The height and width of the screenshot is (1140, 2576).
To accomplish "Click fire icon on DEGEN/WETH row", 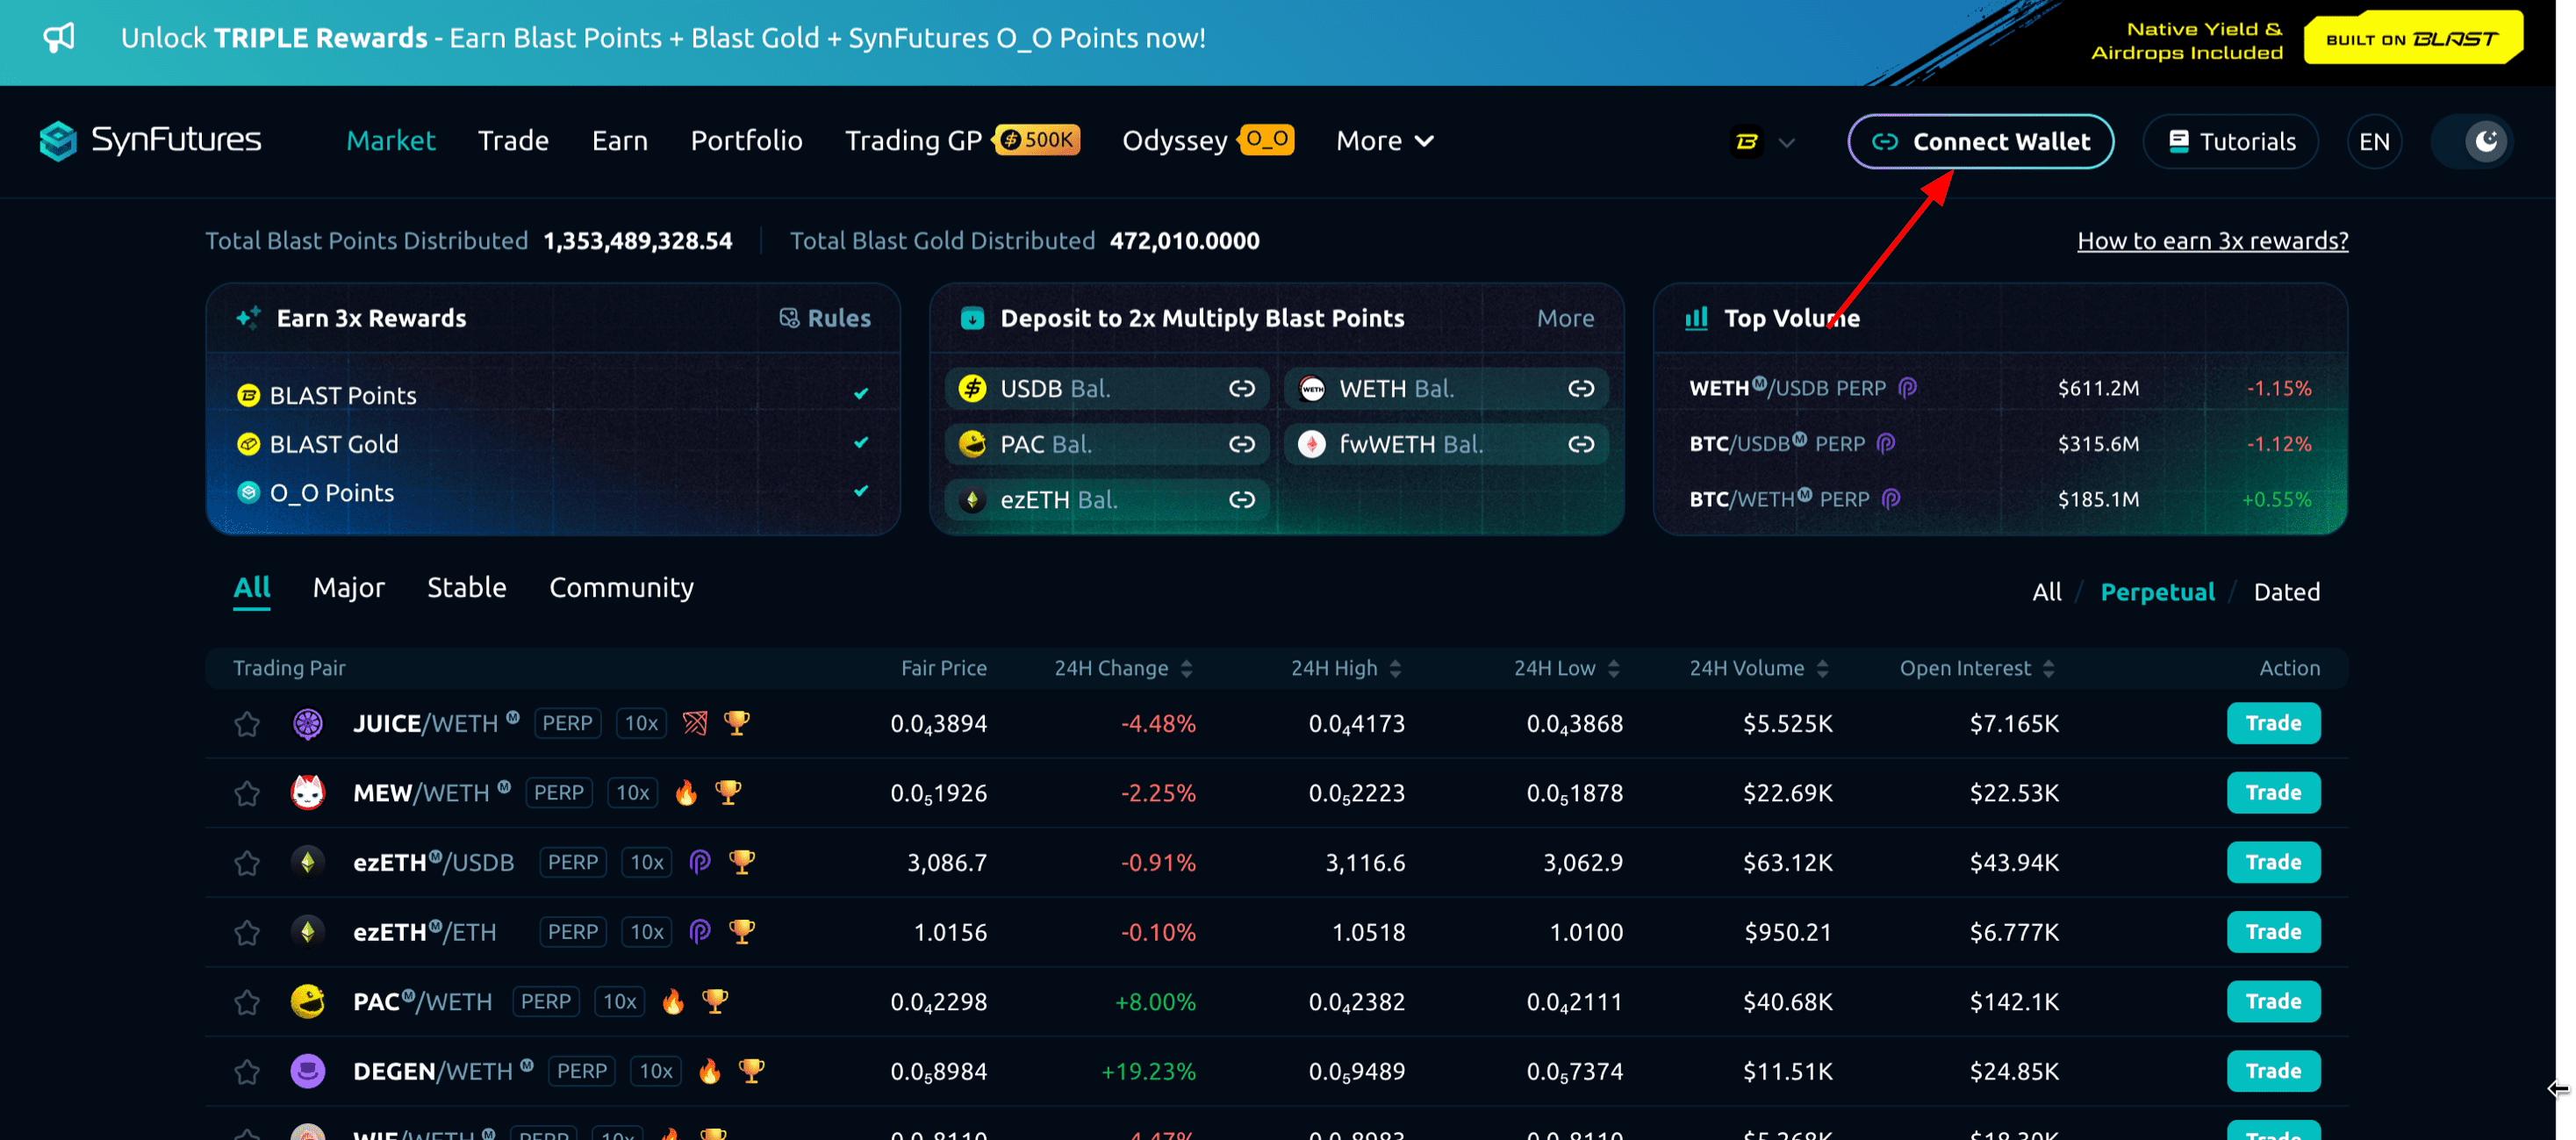I will (709, 1071).
